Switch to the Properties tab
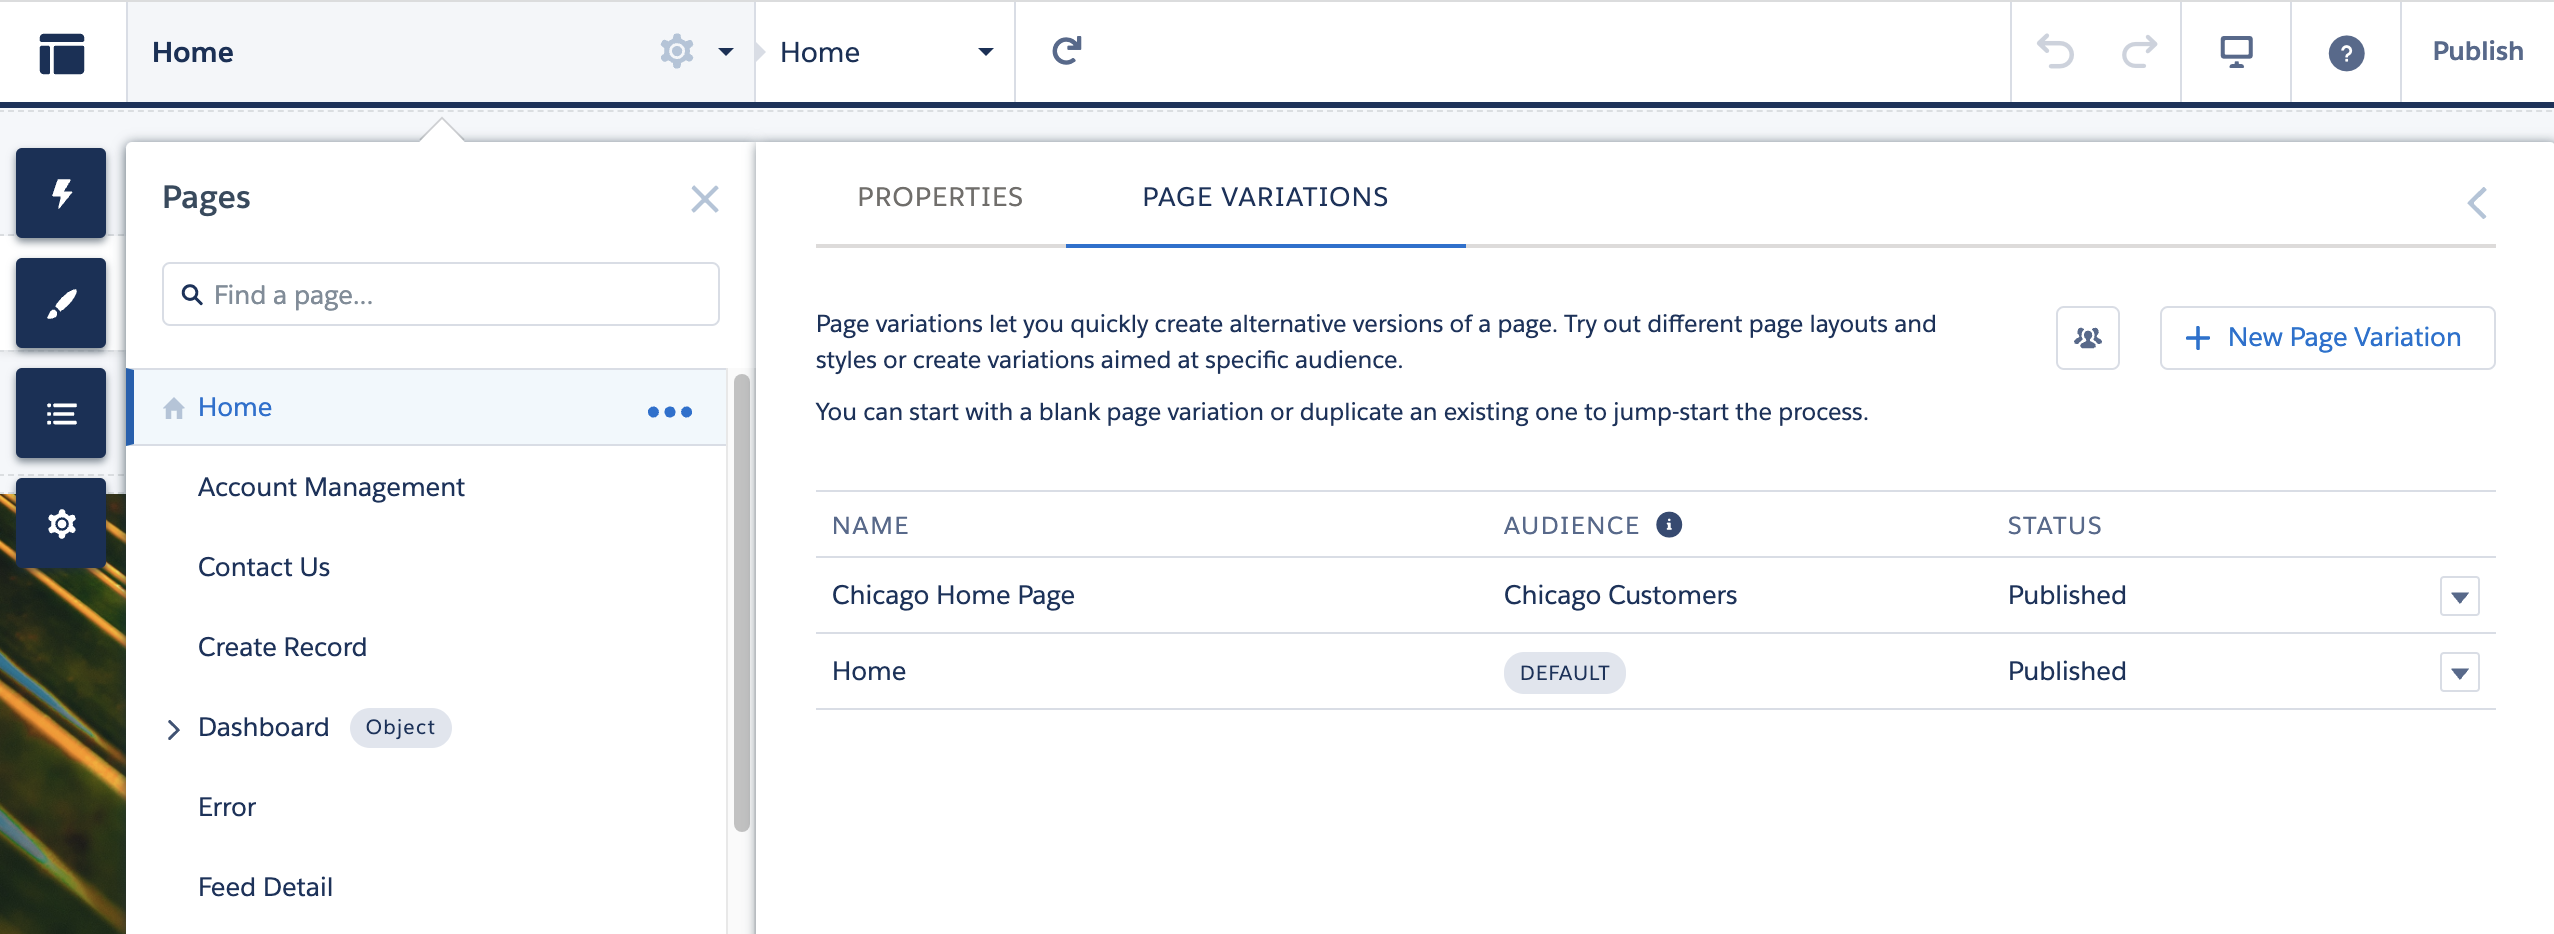 (940, 197)
